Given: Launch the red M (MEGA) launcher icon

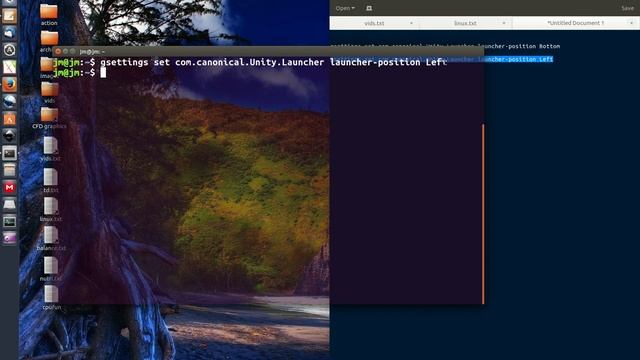Looking at the screenshot, I should coord(9,187).
